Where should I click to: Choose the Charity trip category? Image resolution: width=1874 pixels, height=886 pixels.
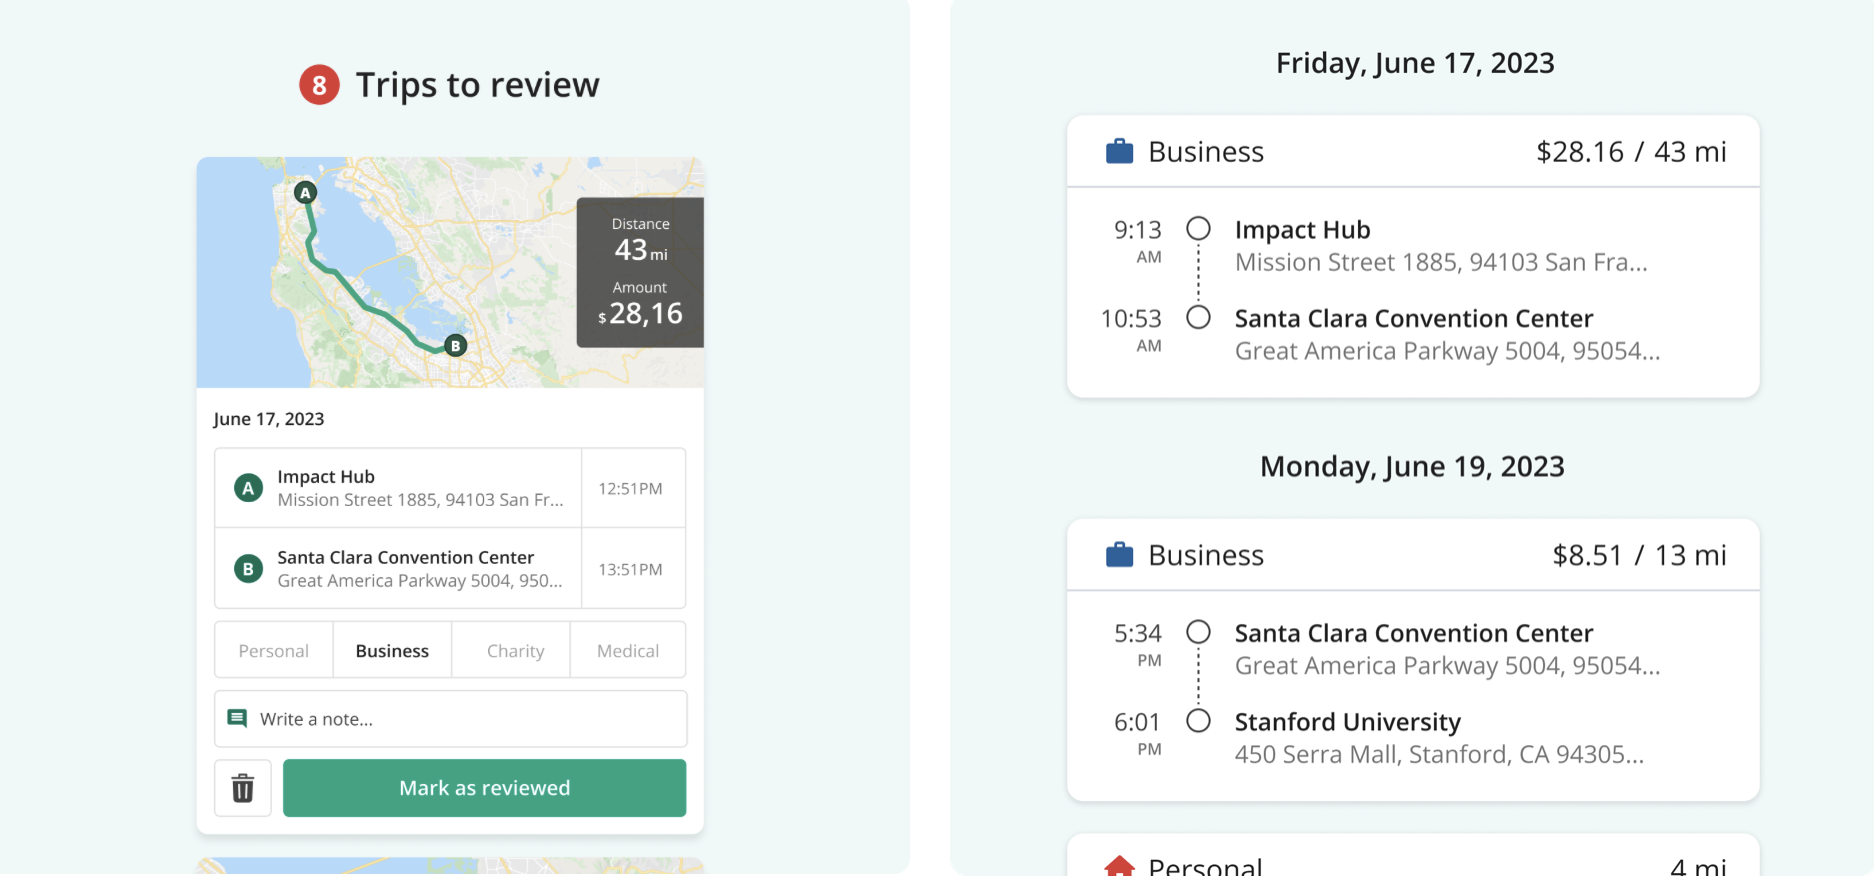[515, 651]
